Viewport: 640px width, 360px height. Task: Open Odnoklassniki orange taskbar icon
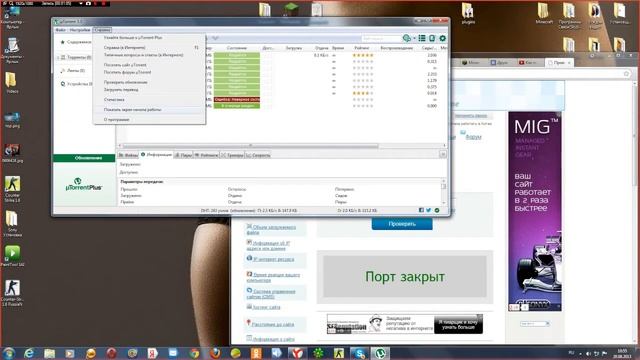point(256,353)
